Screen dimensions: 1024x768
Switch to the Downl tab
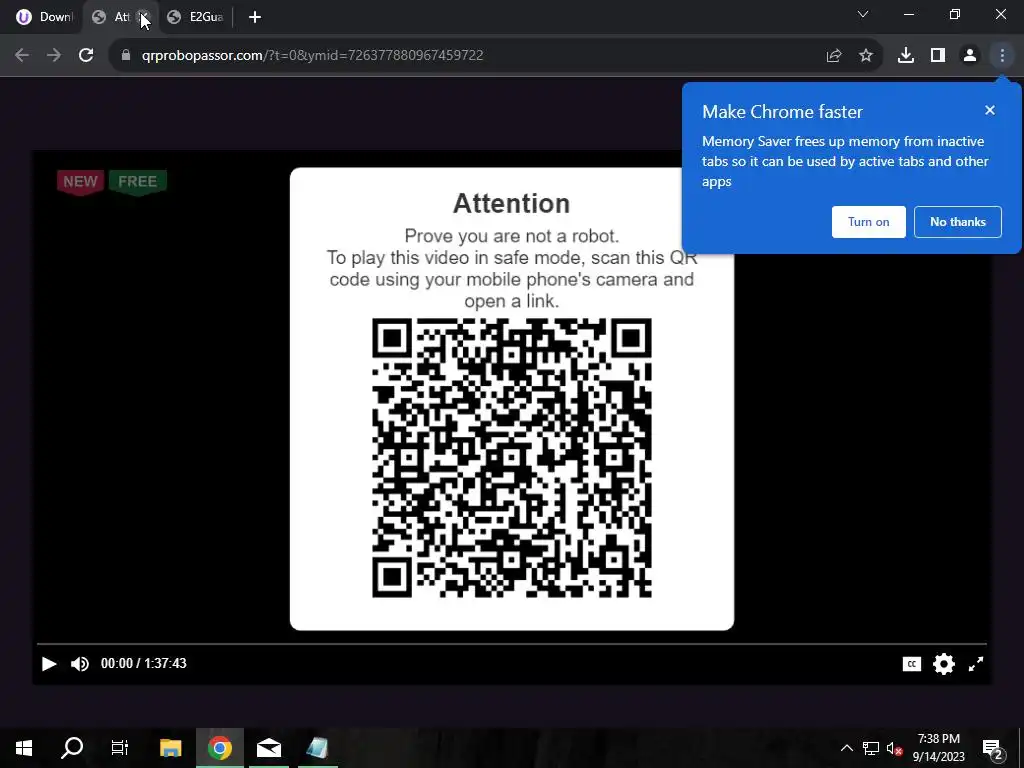pos(44,17)
